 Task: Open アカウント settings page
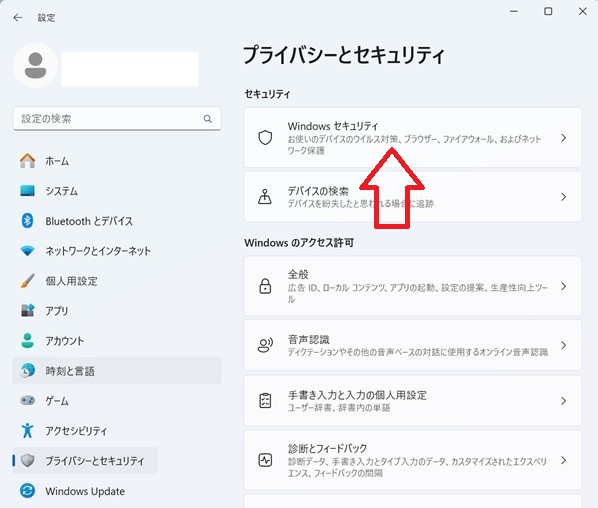tap(117, 341)
